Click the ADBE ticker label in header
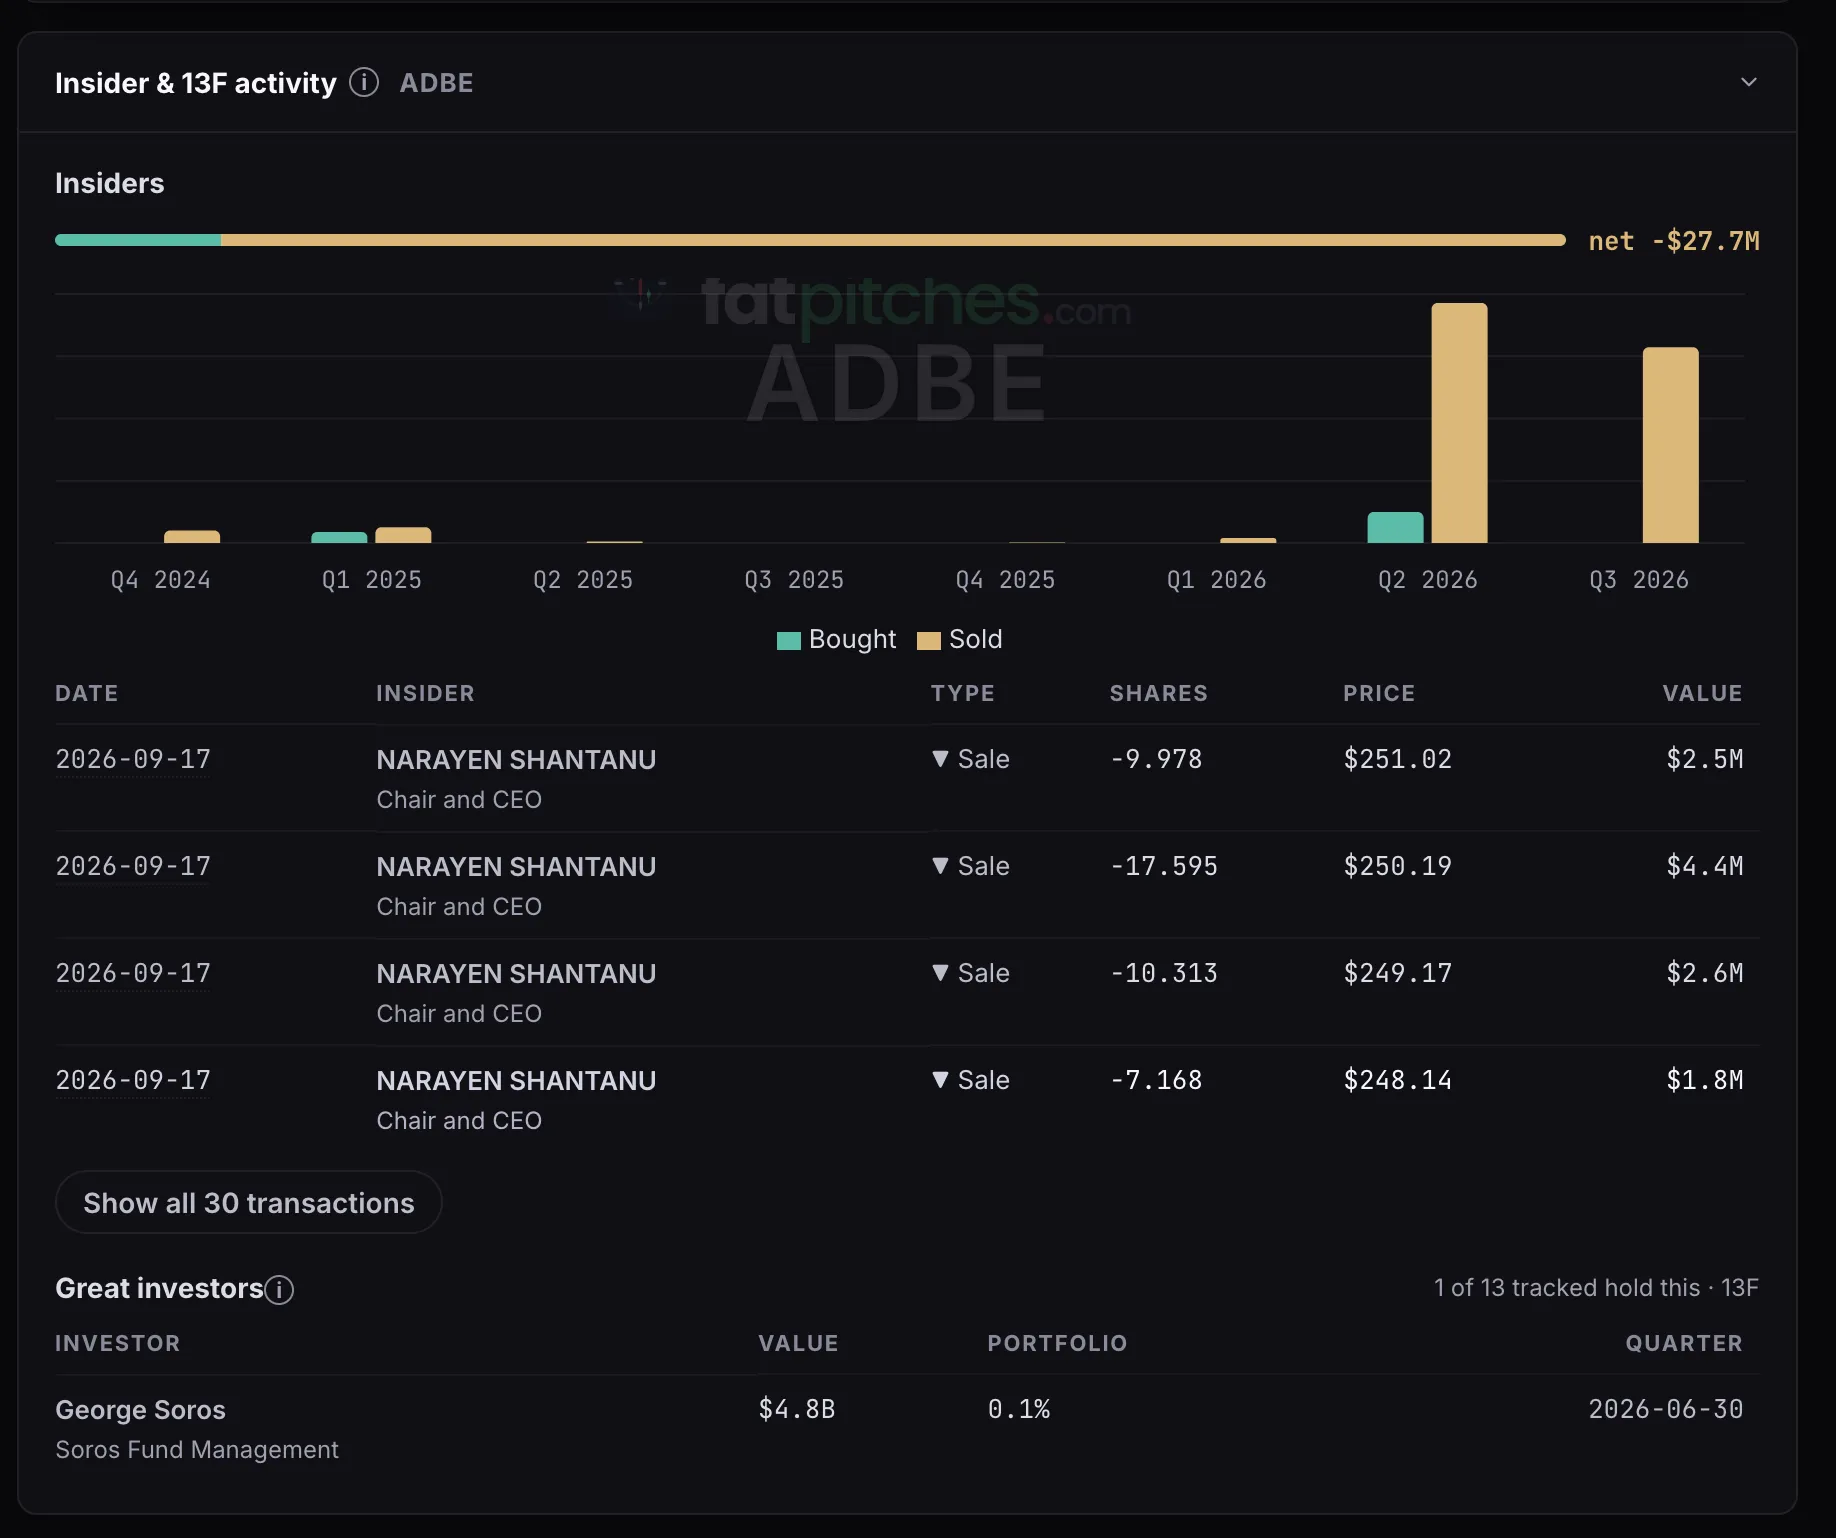This screenshot has height=1538, width=1836. point(436,83)
